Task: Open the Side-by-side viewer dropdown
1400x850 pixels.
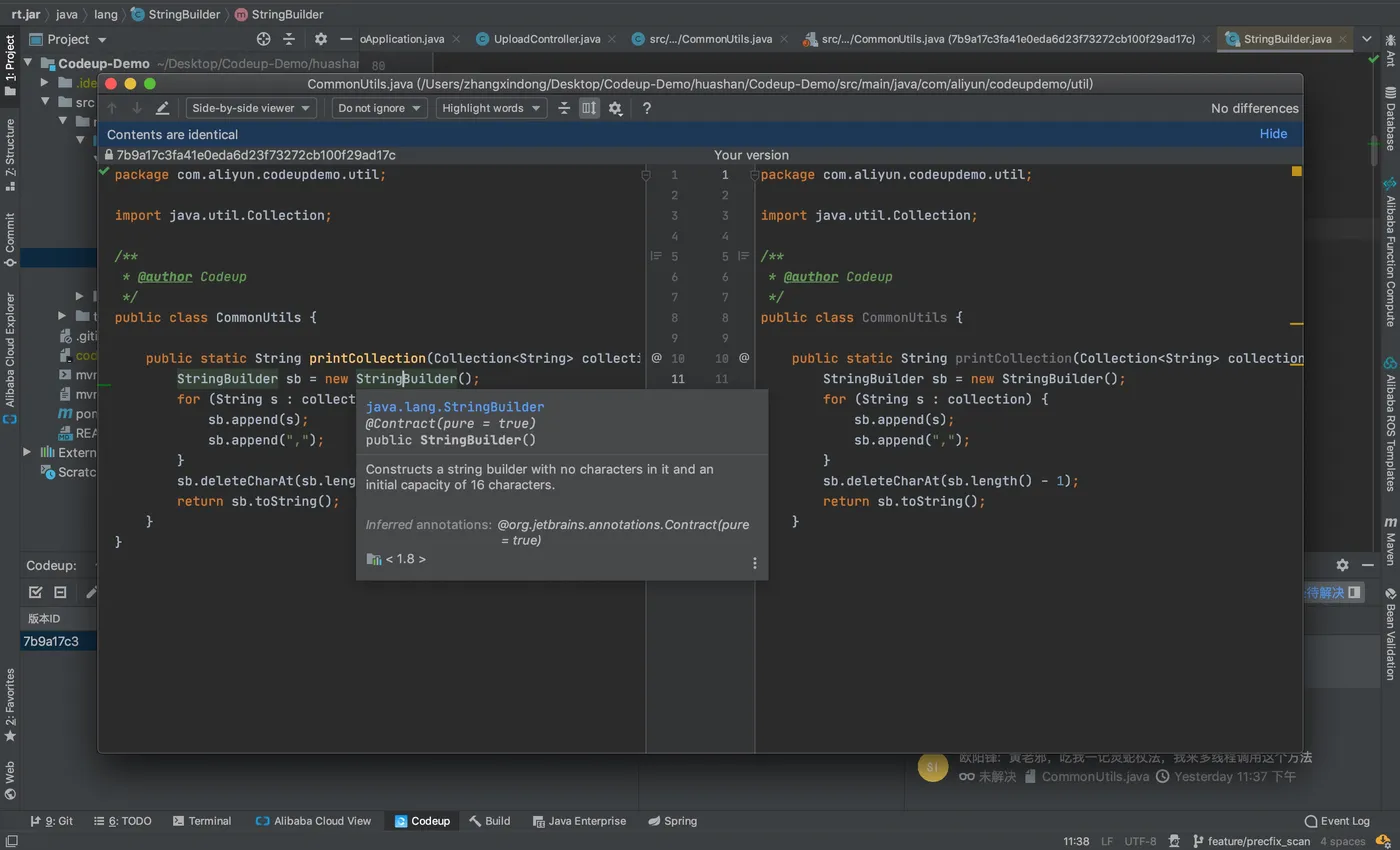Action: tap(251, 108)
